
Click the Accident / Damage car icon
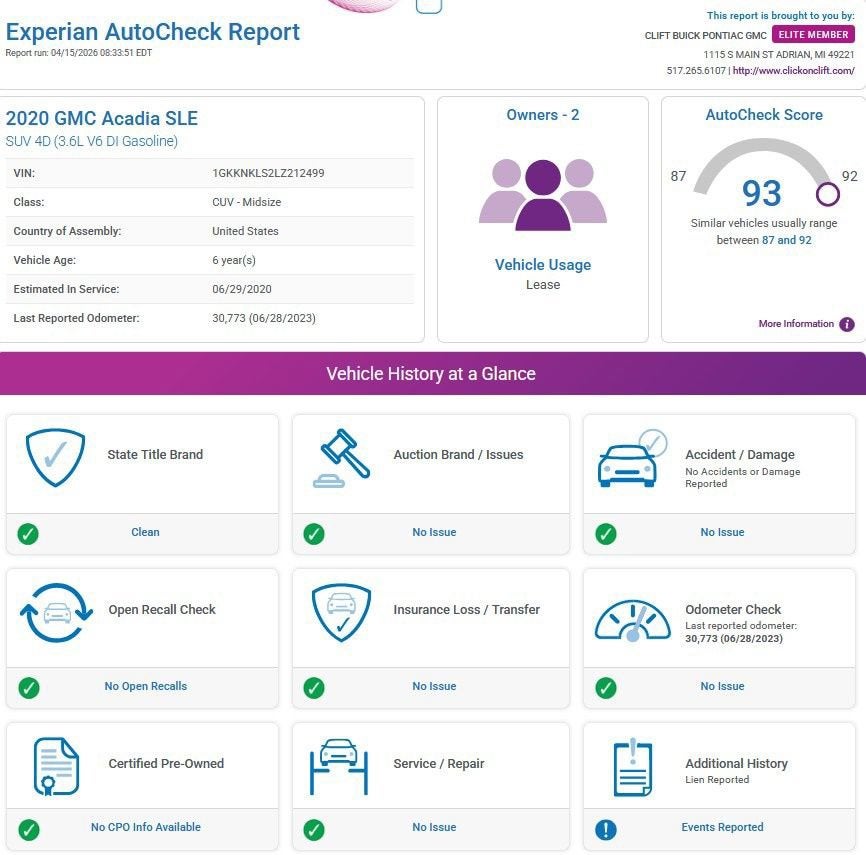tap(633, 458)
